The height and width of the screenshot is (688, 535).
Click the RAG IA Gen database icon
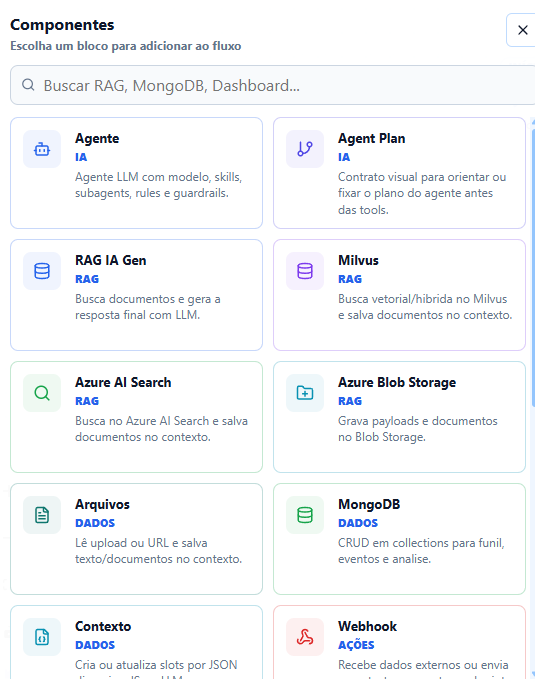click(42, 271)
